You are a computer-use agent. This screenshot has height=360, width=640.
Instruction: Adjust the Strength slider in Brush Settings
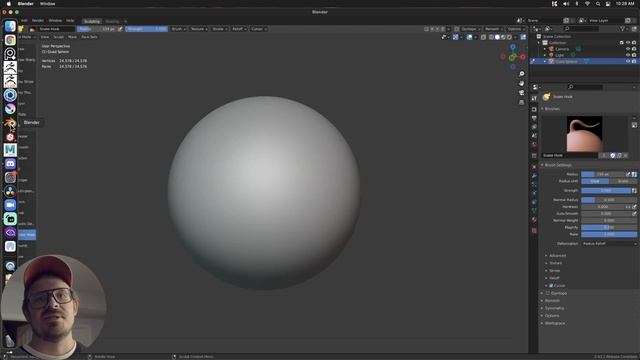click(606, 191)
